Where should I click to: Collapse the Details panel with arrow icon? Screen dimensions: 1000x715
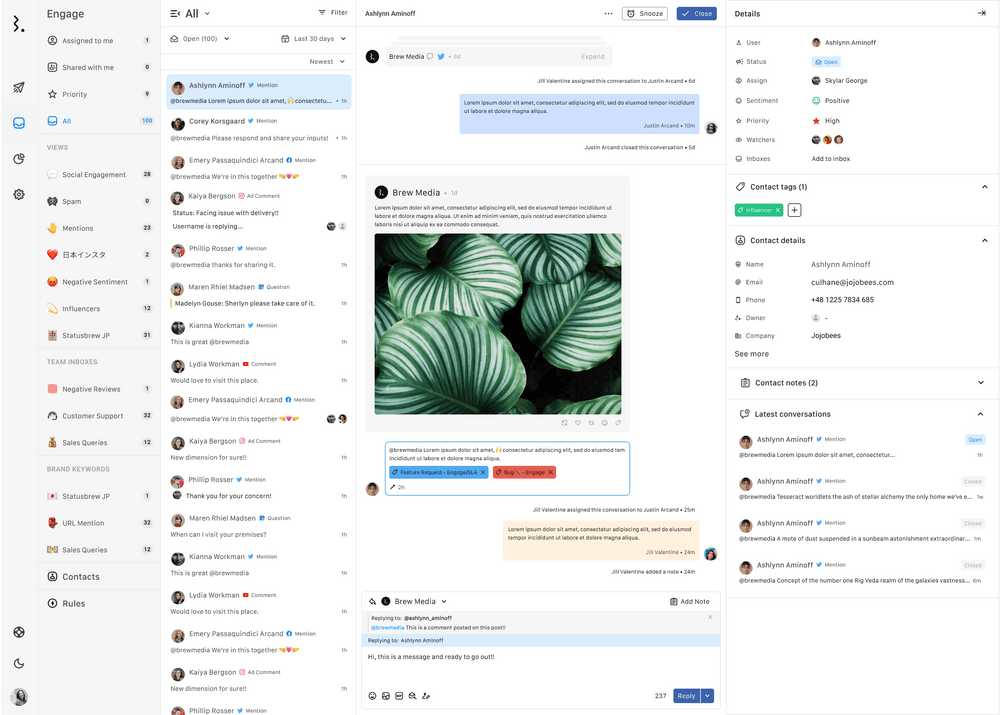(981, 13)
